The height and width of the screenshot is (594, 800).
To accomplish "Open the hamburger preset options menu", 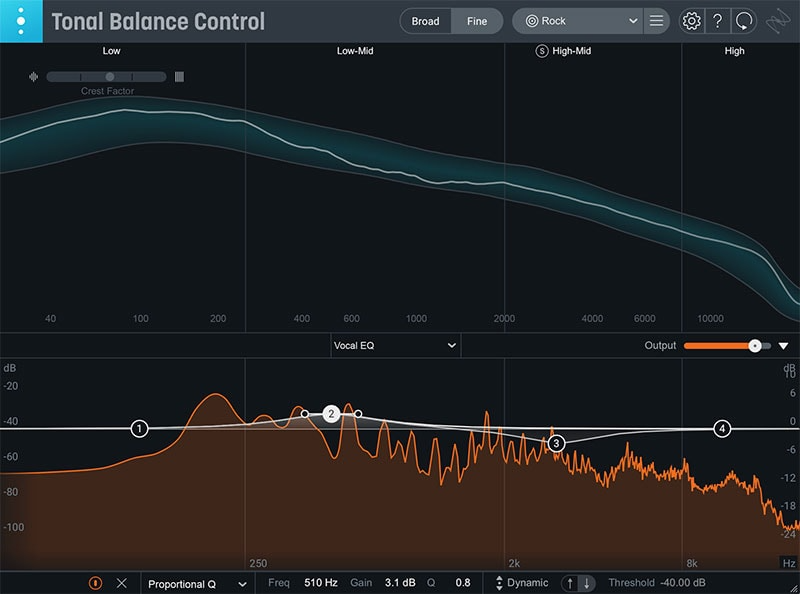I will coord(657,21).
